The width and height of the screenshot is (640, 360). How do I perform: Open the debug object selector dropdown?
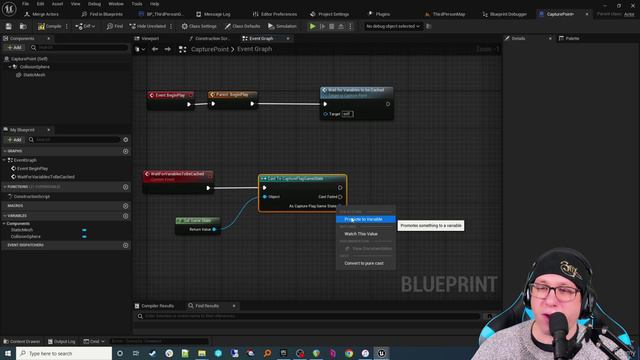393,26
